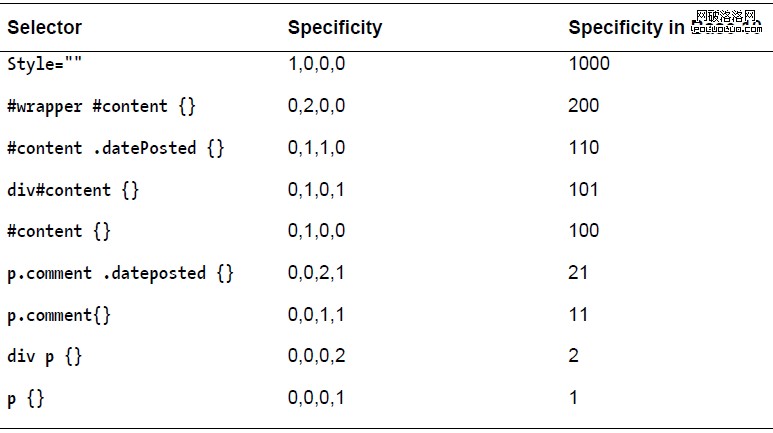Select the "#content .datePosted {}" selector cell

coord(115,148)
